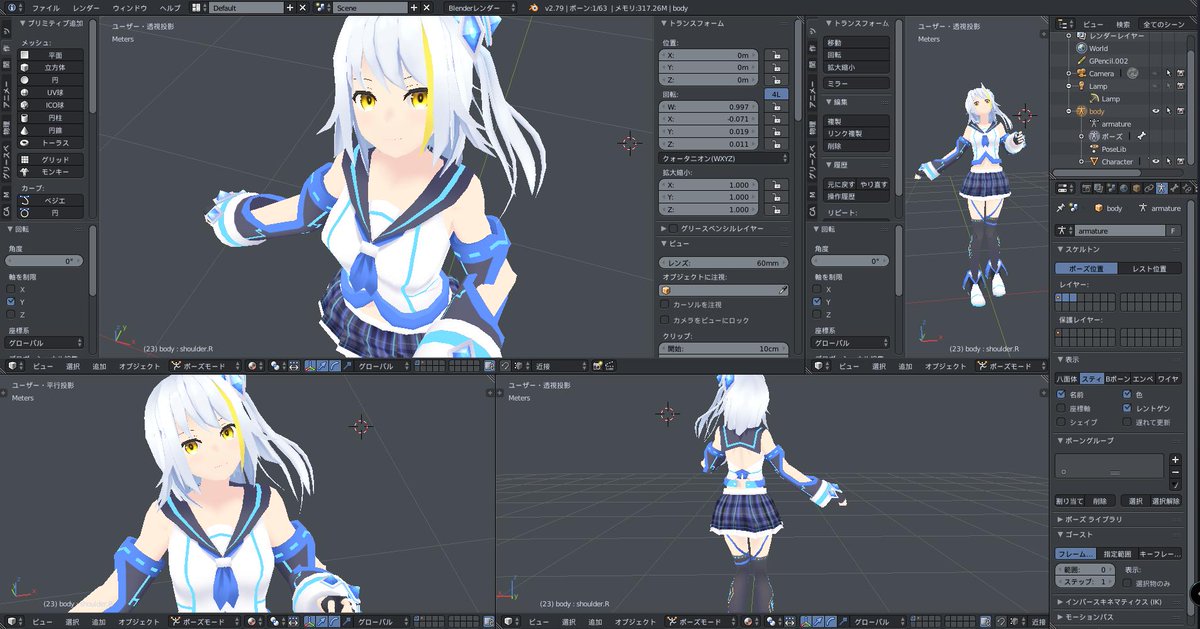Screen dimensions: 1200x629
Task: Toggle Character visibility eye in outliner
Action: [x=1156, y=161]
